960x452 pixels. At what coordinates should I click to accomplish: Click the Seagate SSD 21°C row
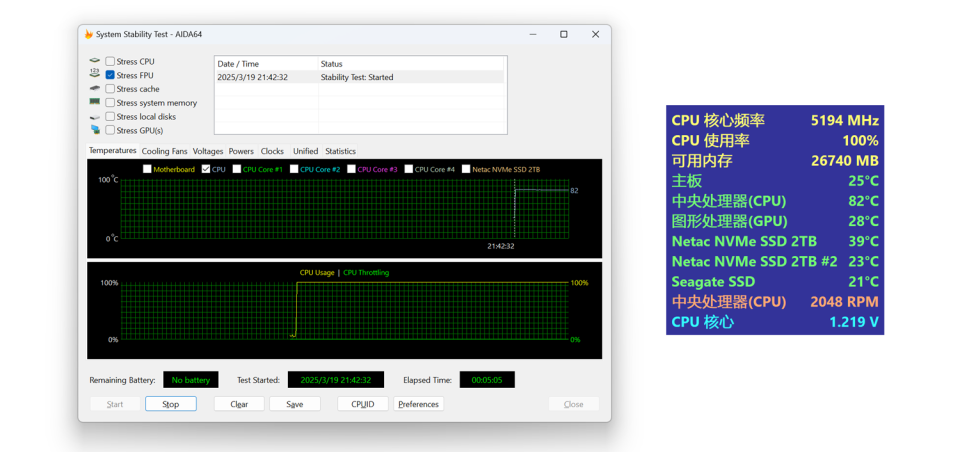[775, 282]
